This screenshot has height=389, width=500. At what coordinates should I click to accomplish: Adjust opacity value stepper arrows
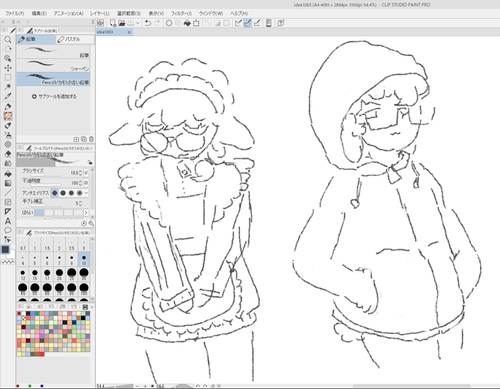(x=81, y=183)
